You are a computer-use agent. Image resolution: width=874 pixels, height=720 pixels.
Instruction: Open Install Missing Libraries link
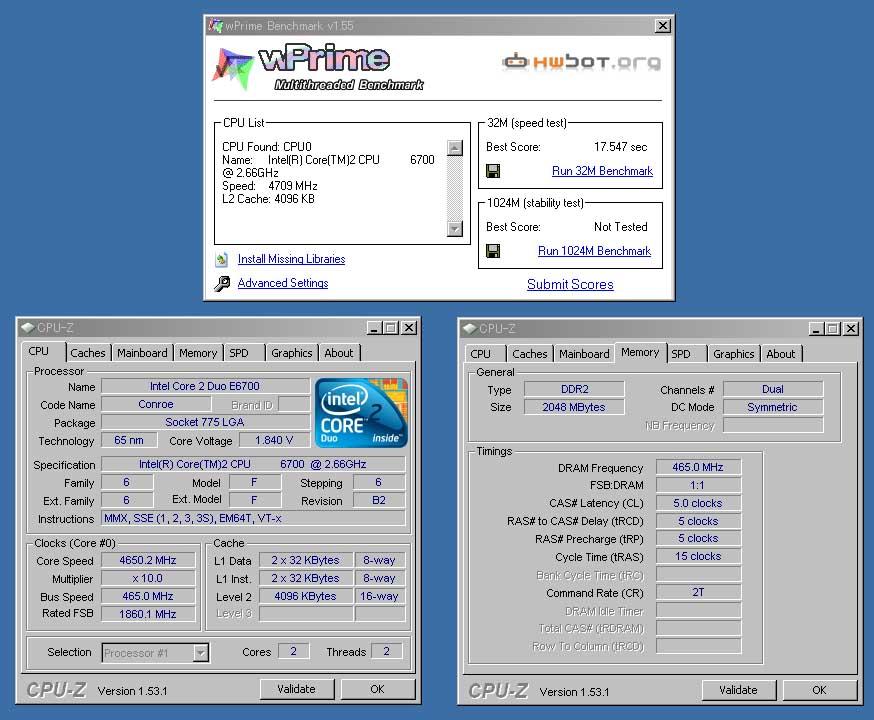[292, 259]
